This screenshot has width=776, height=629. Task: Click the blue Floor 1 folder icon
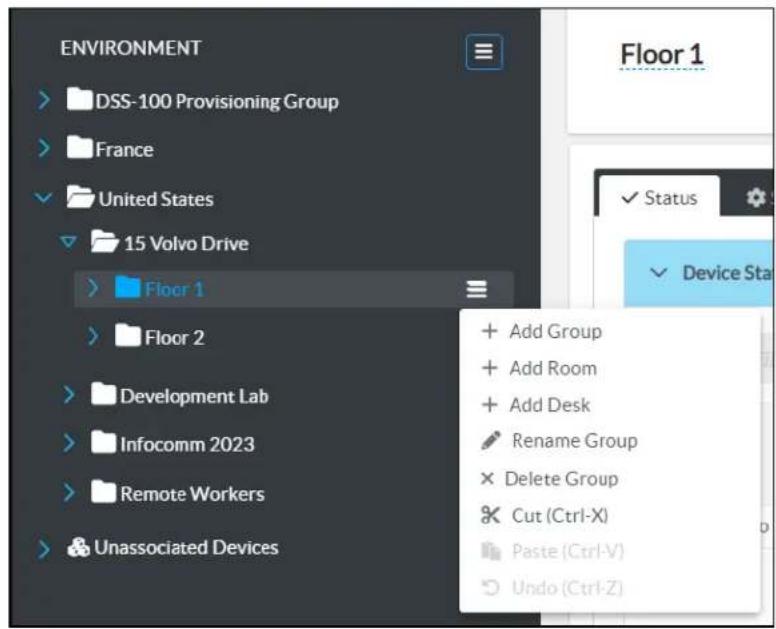click(x=128, y=287)
